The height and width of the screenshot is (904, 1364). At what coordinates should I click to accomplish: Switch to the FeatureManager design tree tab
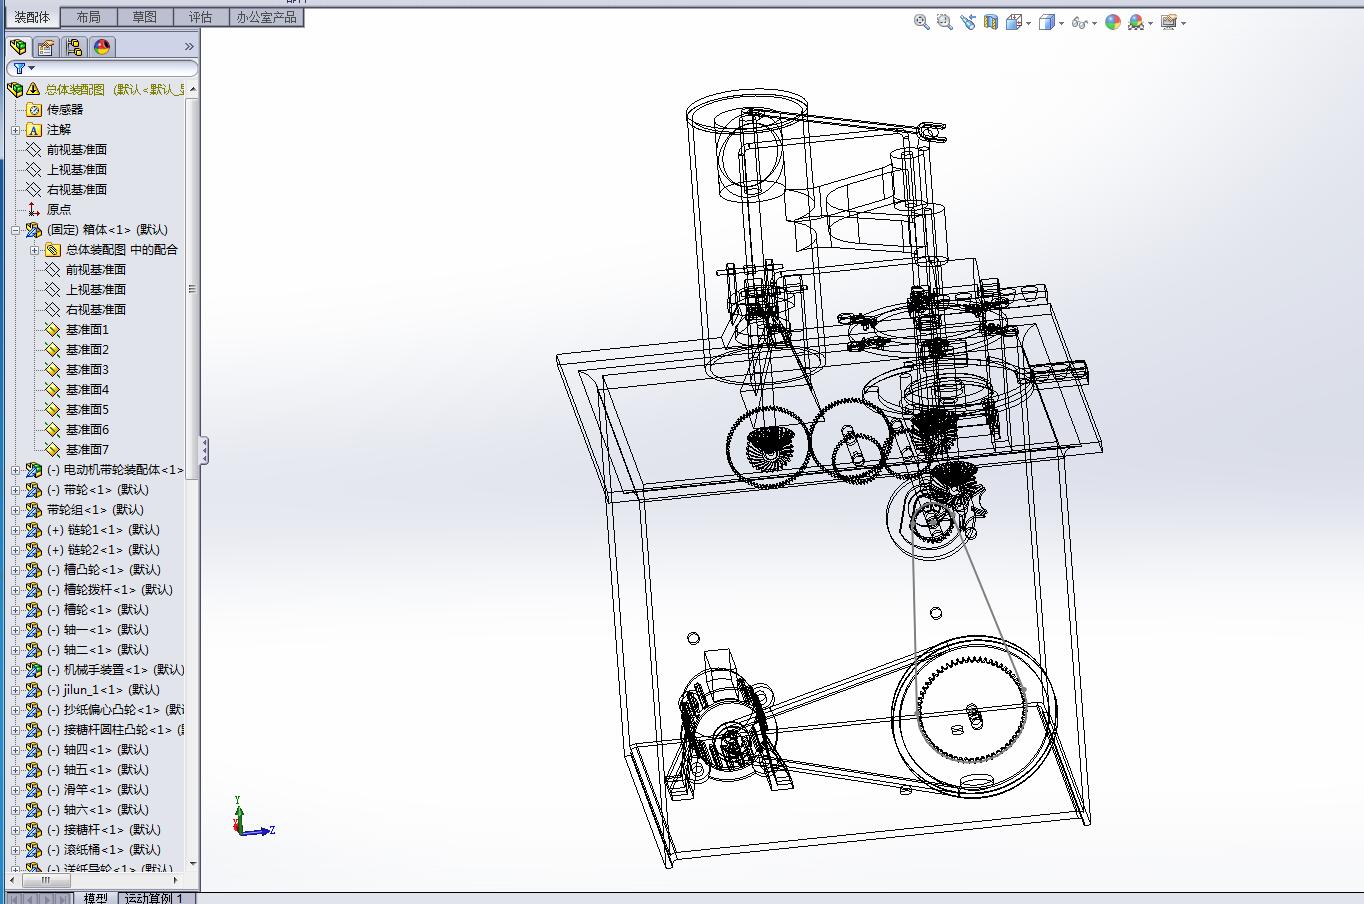[18, 47]
